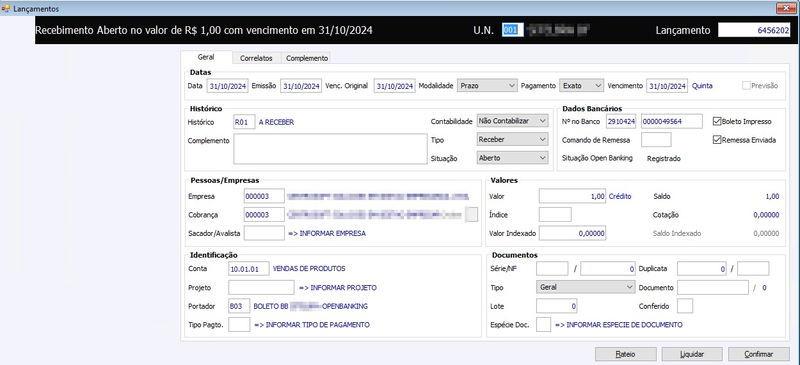Click the 'VENDAS DE PRODUTOS' account description
The width and height of the screenshot is (800, 365).
(x=309, y=269)
